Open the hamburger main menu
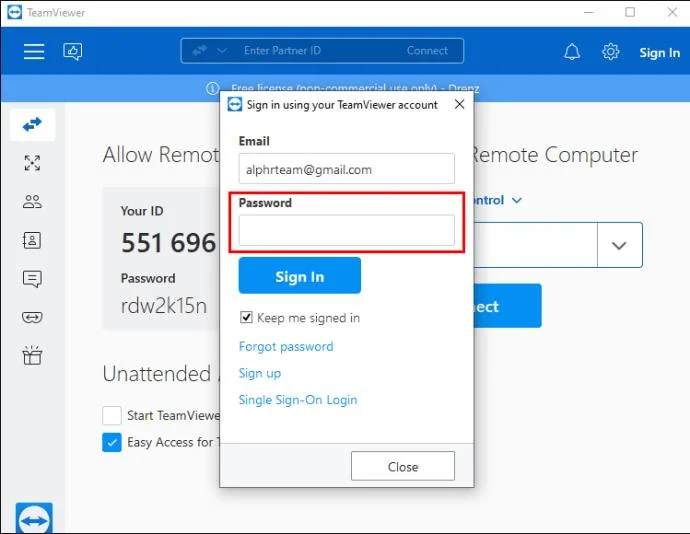Screen dimensions: 690x534 pos(34,52)
